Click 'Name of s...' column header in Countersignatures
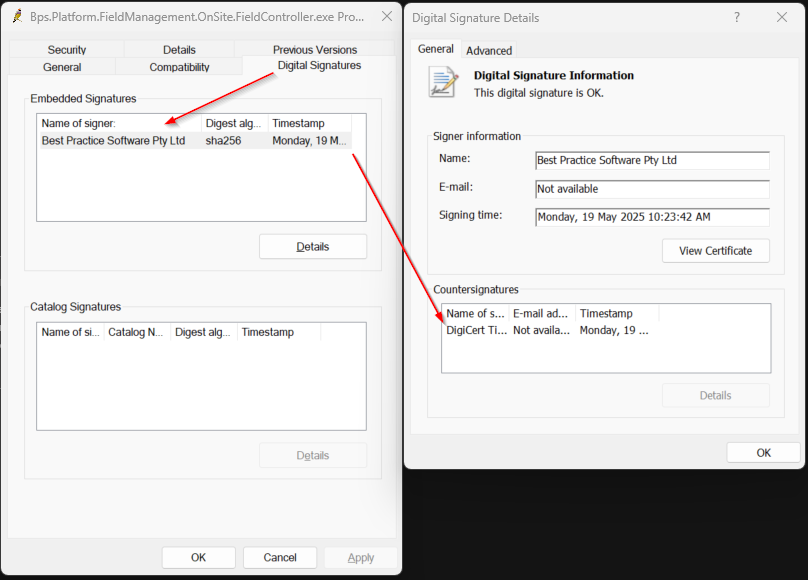This screenshot has height=580, width=808. [x=476, y=313]
